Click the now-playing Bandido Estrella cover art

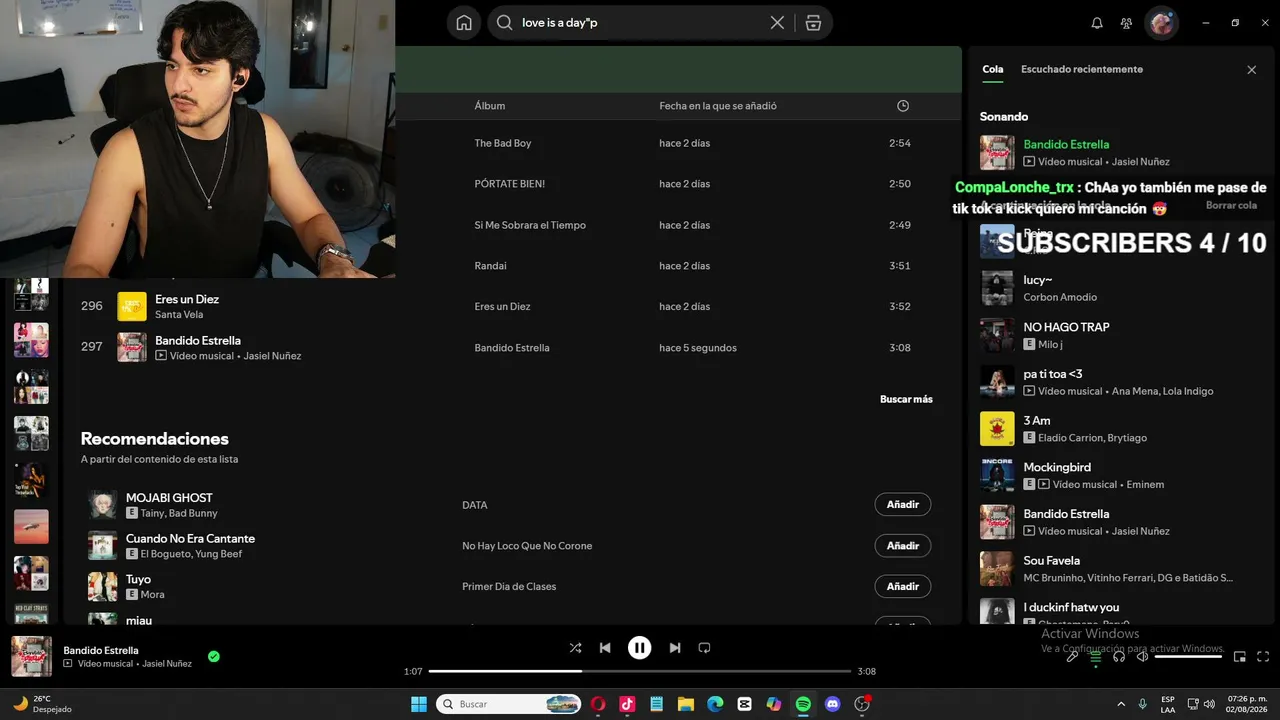click(x=32, y=657)
